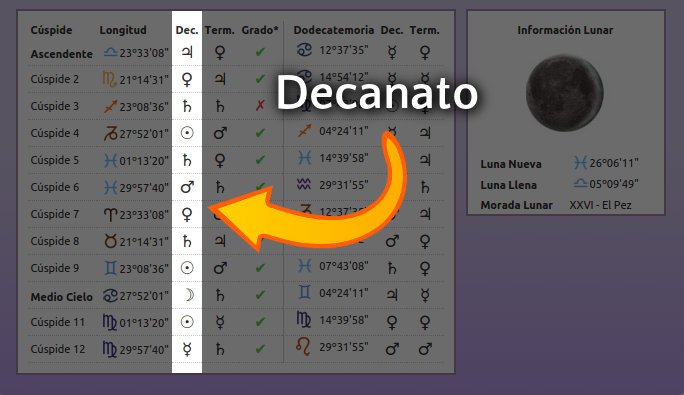The image size is (684, 395).
Task: Click the Libra glyph in the Ascendente row
Action: (x=110, y=52)
